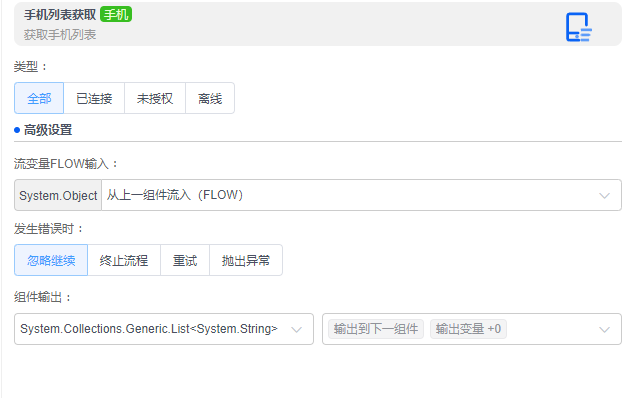635x398 pixels.
Task: Click the blue dot beside 高级设置
Action: coord(17,130)
